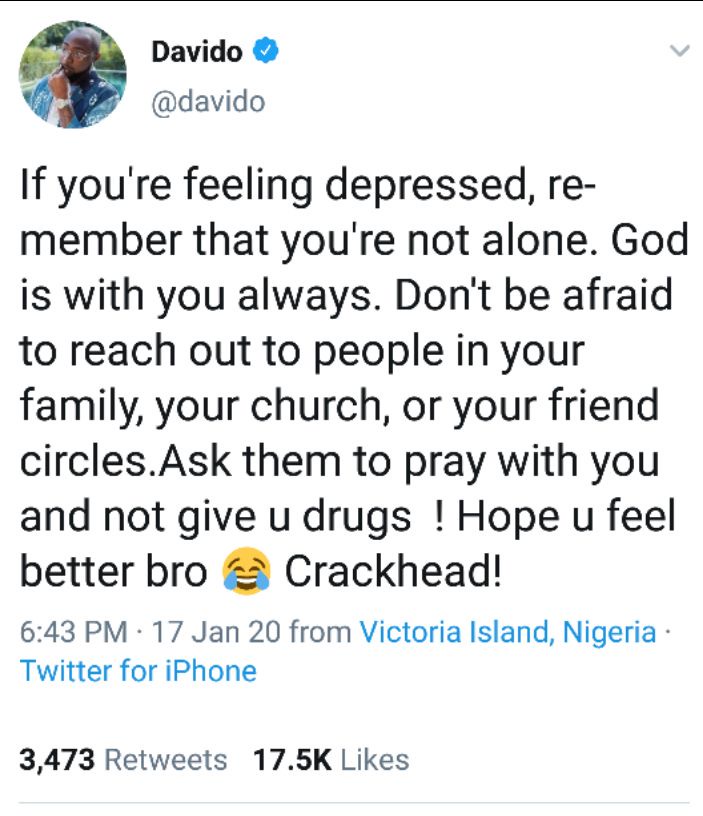Click the @davido handle

tap(208, 101)
